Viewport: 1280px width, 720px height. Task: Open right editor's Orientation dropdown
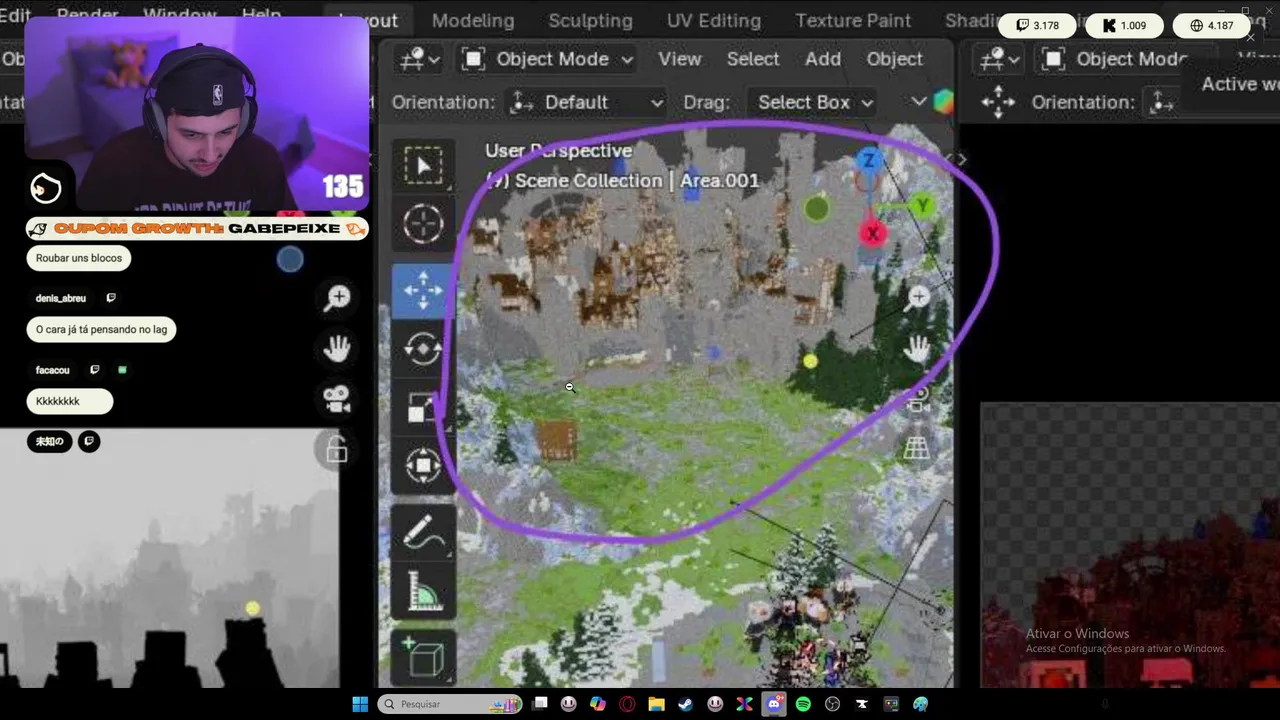(x=1162, y=102)
